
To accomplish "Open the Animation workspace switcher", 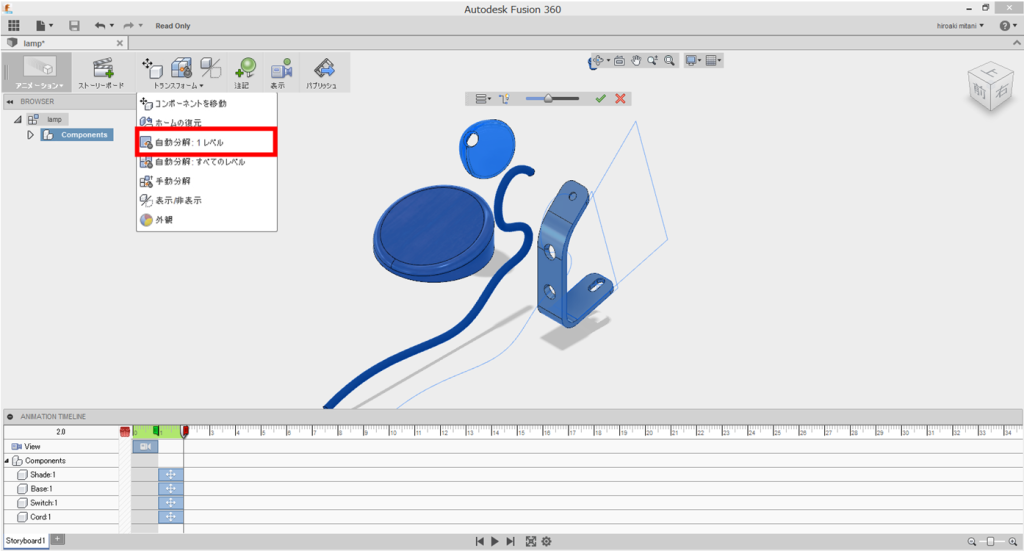I will coord(39,72).
